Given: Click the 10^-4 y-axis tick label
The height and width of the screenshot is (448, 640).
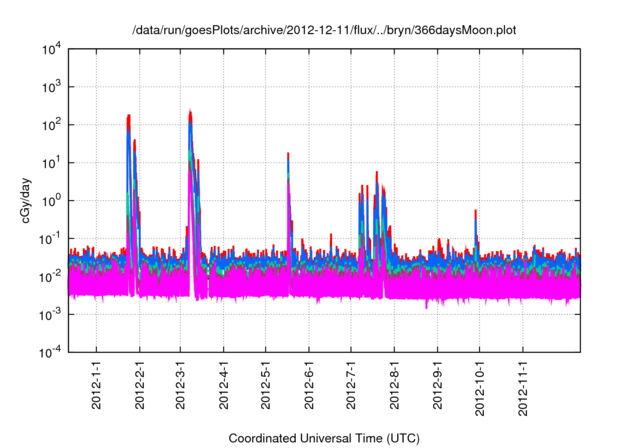Looking at the screenshot, I should tap(50, 351).
